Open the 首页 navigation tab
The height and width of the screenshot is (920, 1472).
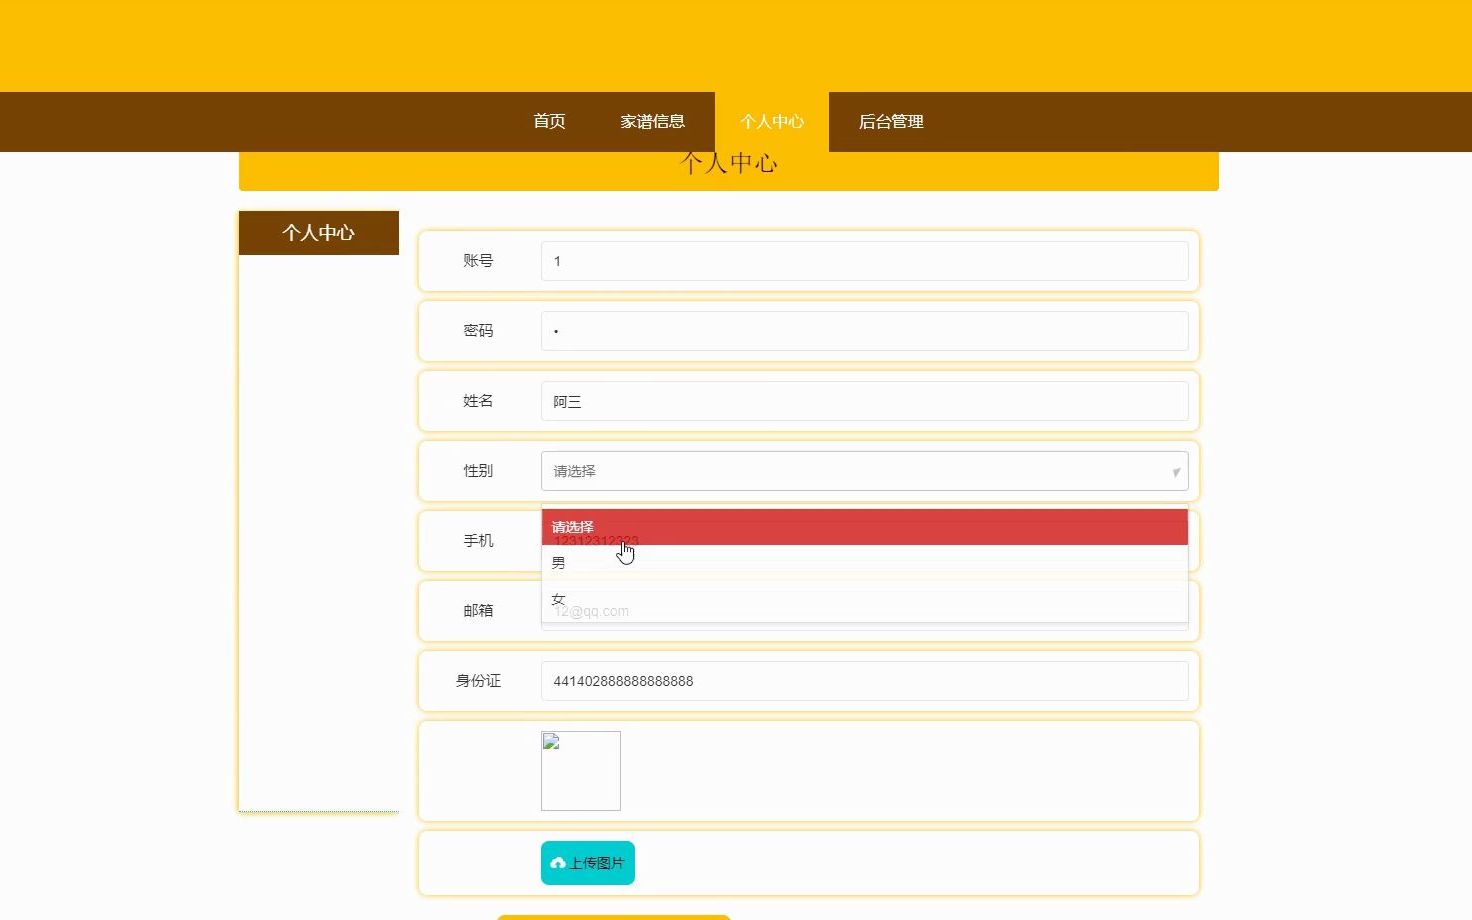[x=549, y=121]
